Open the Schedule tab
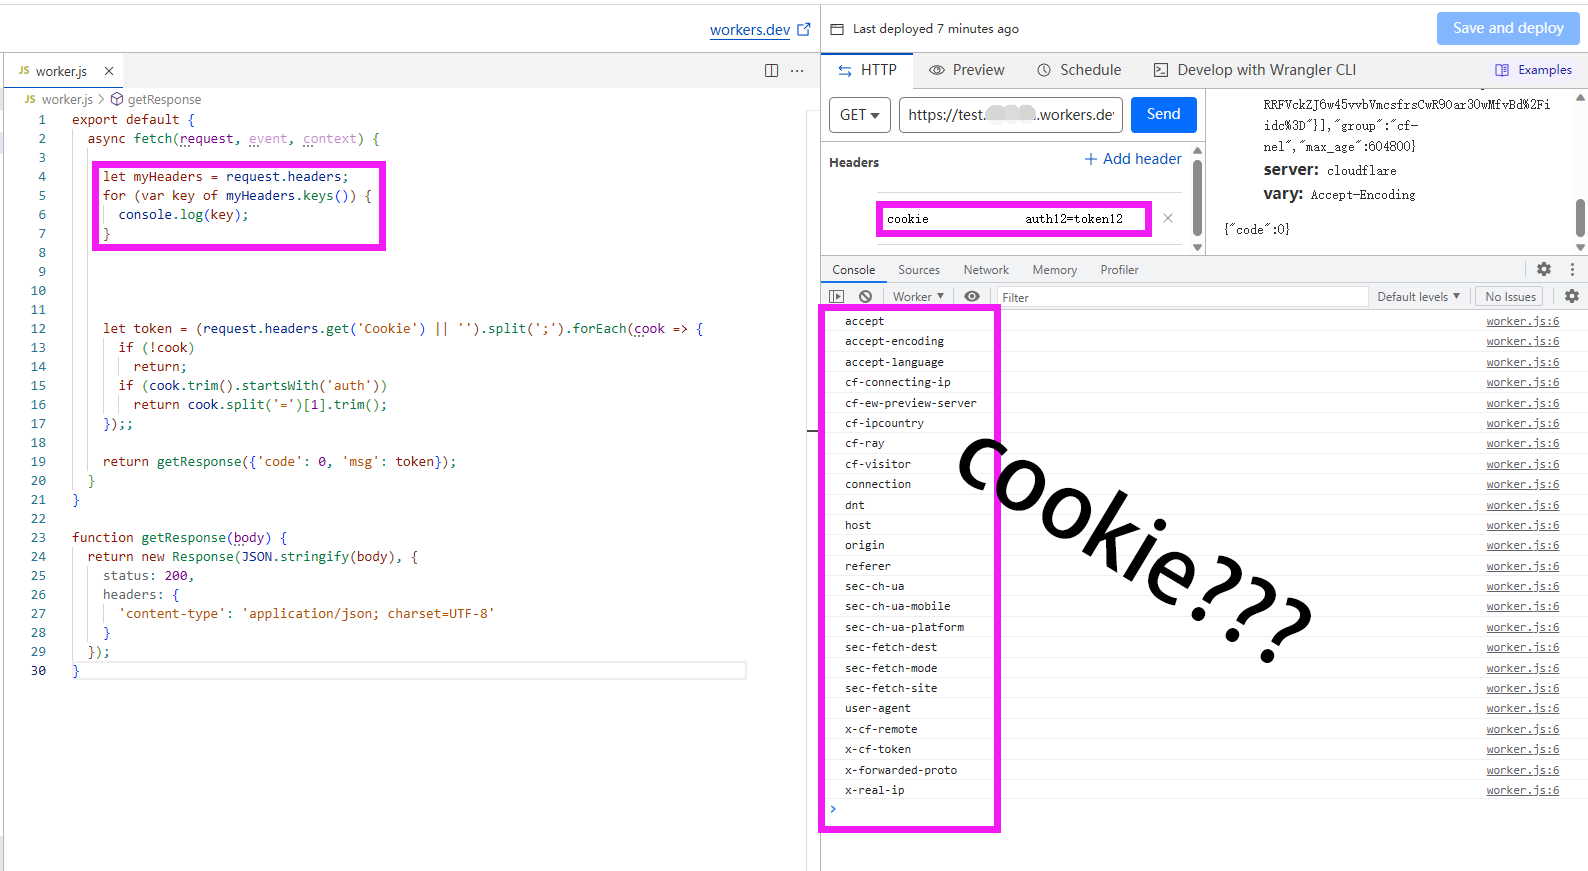 pyautogui.click(x=1079, y=70)
